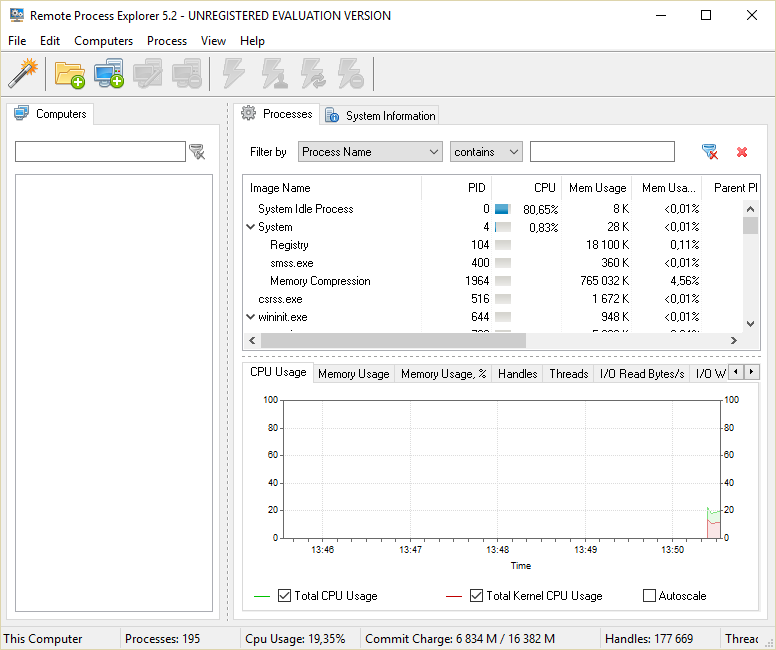Click 'This Computer' in status bar
The width and height of the screenshot is (776, 650).
coord(43,639)
